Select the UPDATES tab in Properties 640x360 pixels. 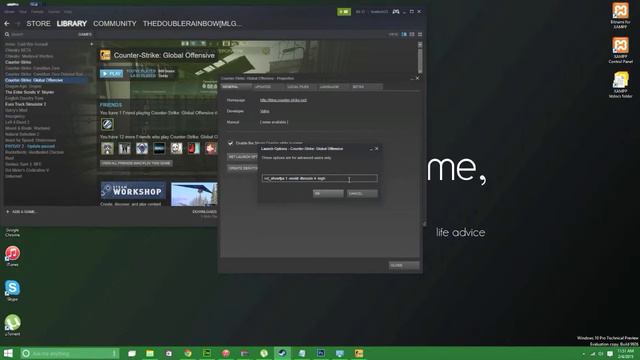click(x=268, y=87)
